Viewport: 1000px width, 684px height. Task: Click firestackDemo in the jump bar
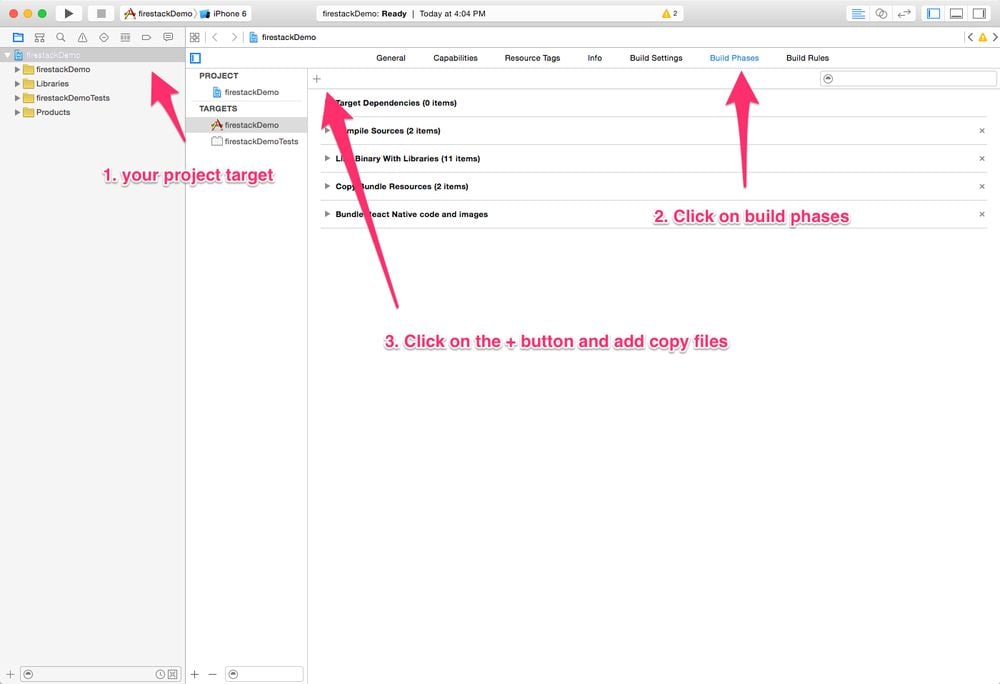pos(283,38)
